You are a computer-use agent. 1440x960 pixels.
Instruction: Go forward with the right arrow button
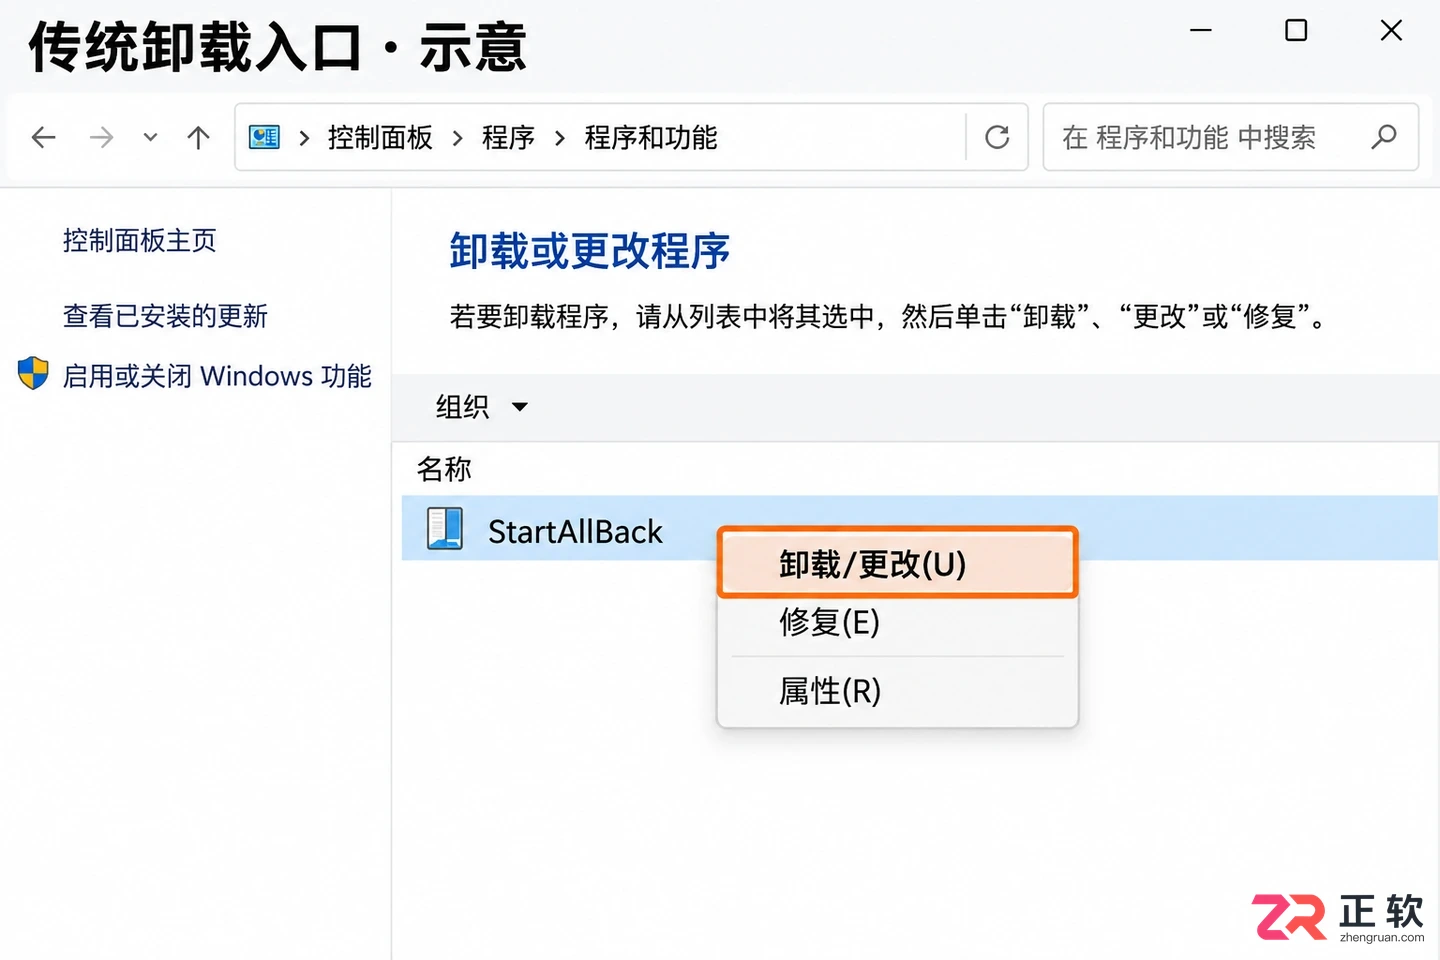[101, 137]
